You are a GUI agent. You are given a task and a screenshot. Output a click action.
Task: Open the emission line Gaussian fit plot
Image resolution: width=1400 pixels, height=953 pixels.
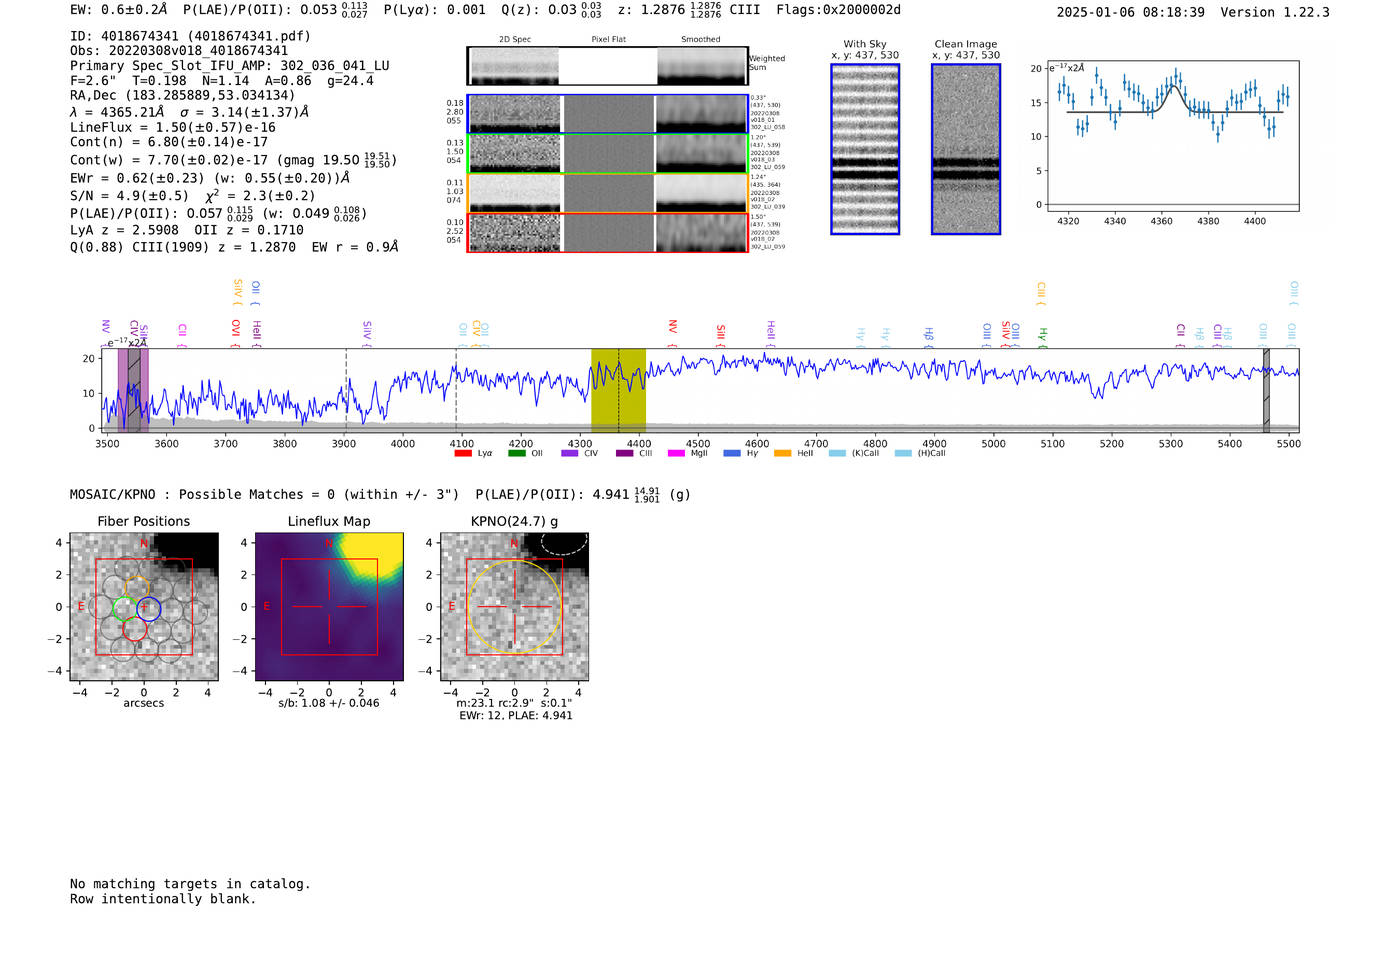[x=1173, y=136]
